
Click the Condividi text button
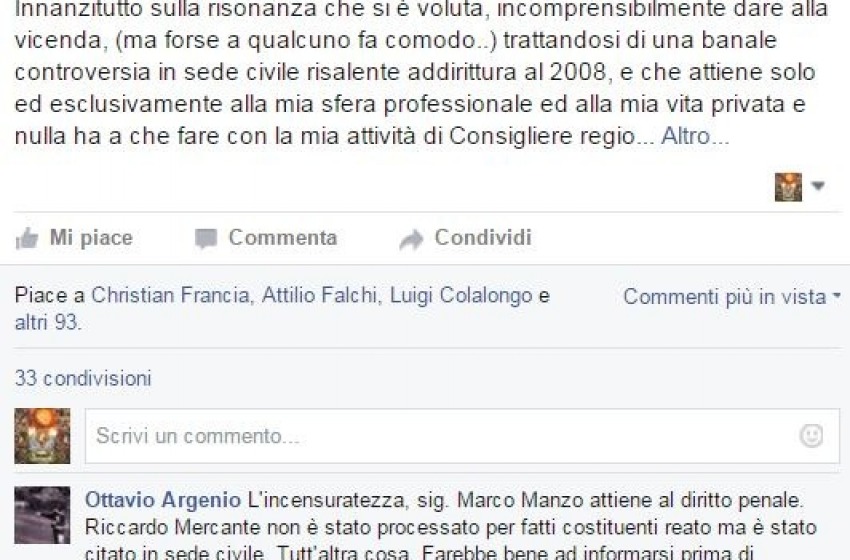coord(483,237)
